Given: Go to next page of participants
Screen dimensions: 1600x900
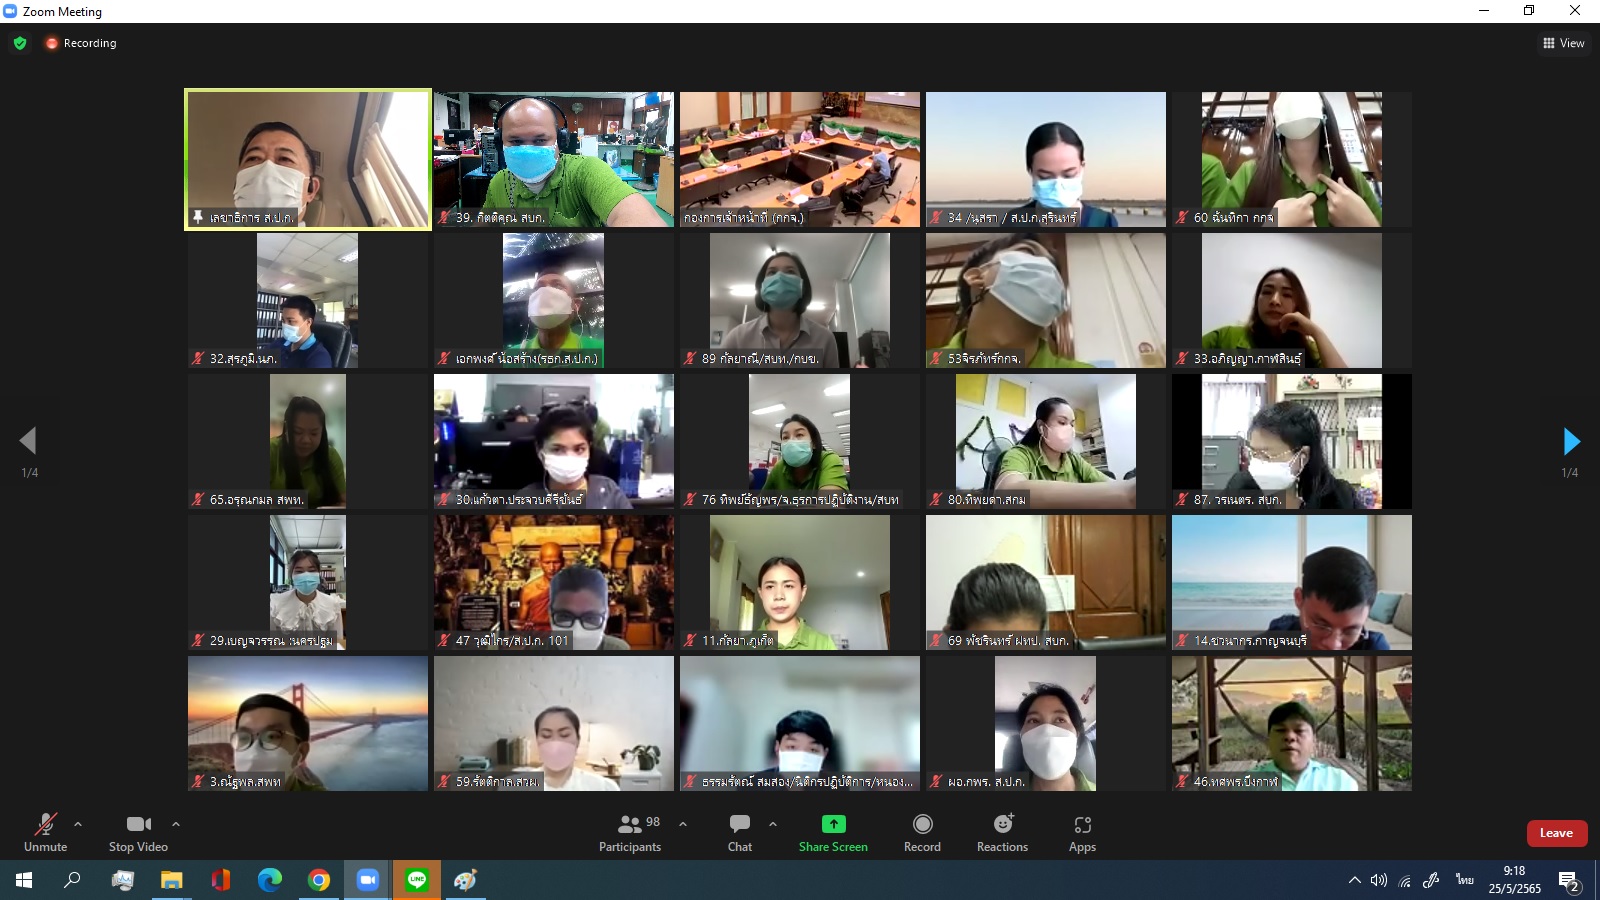Looking at the screenshot, I should tap(1571, 441).
